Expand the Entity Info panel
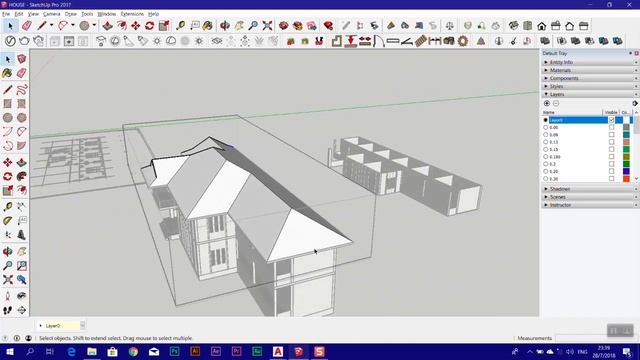640x360 pixels. 590,62
